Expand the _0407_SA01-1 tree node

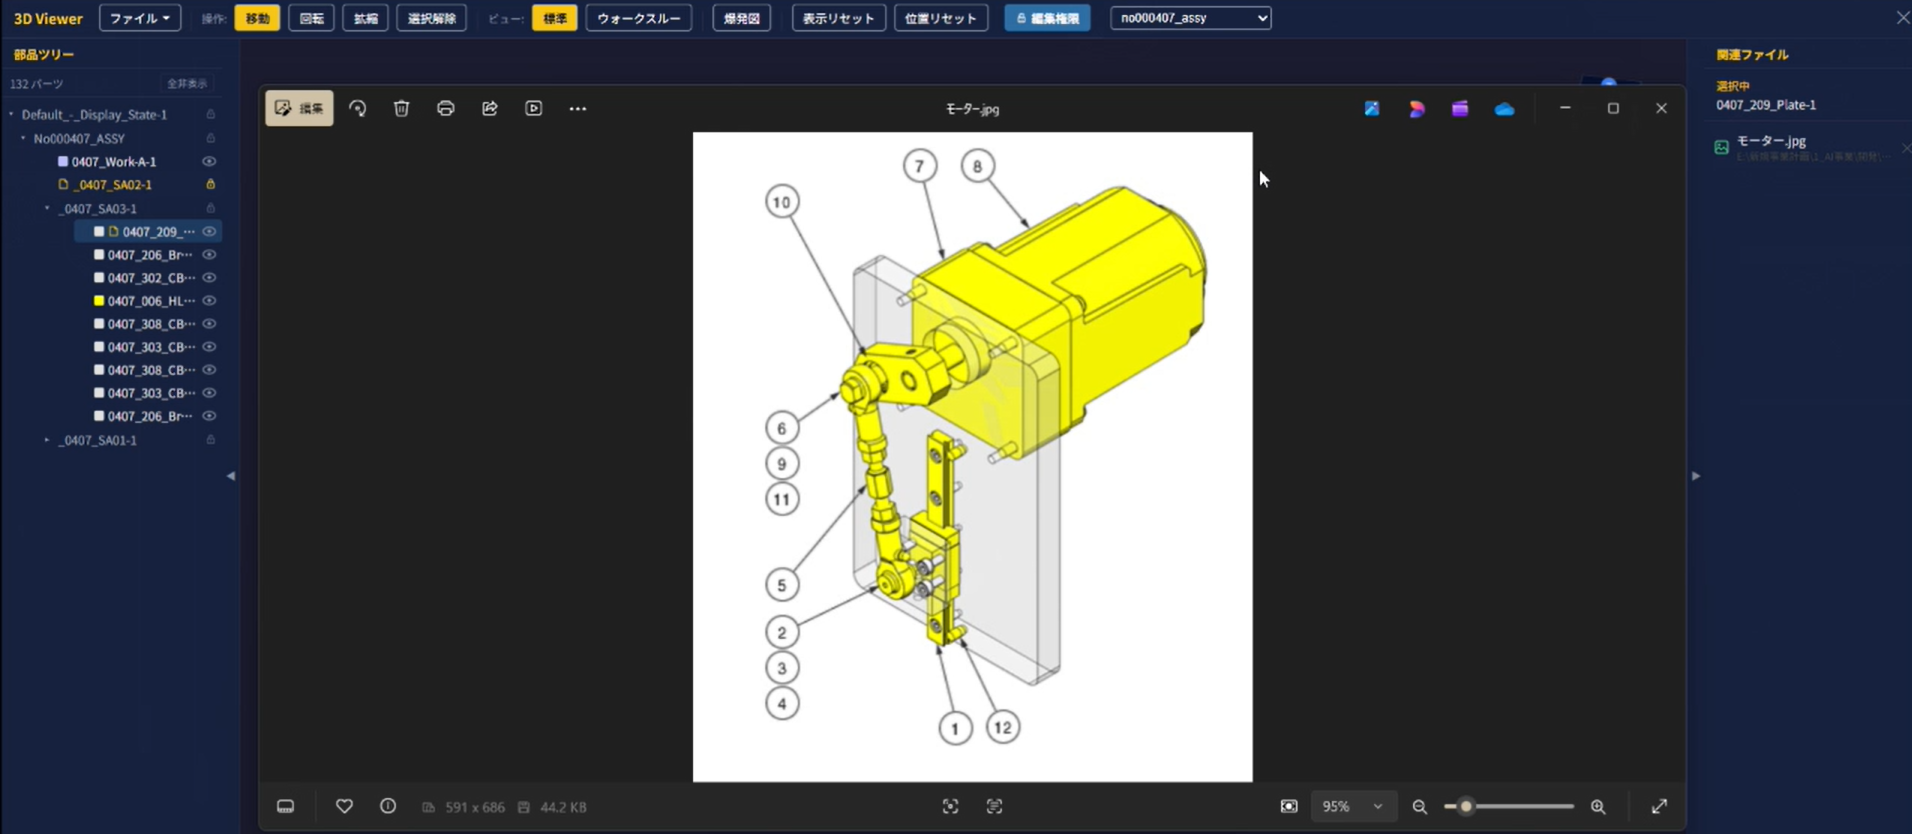point(47,440)
